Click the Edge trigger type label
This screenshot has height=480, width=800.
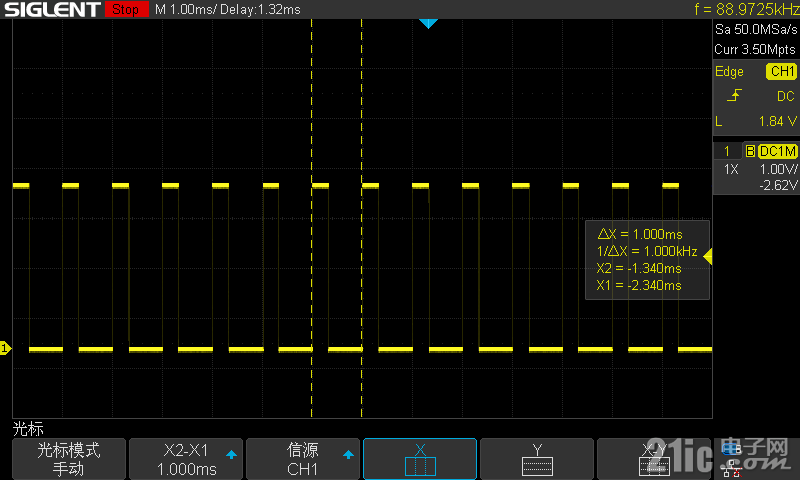729,71
